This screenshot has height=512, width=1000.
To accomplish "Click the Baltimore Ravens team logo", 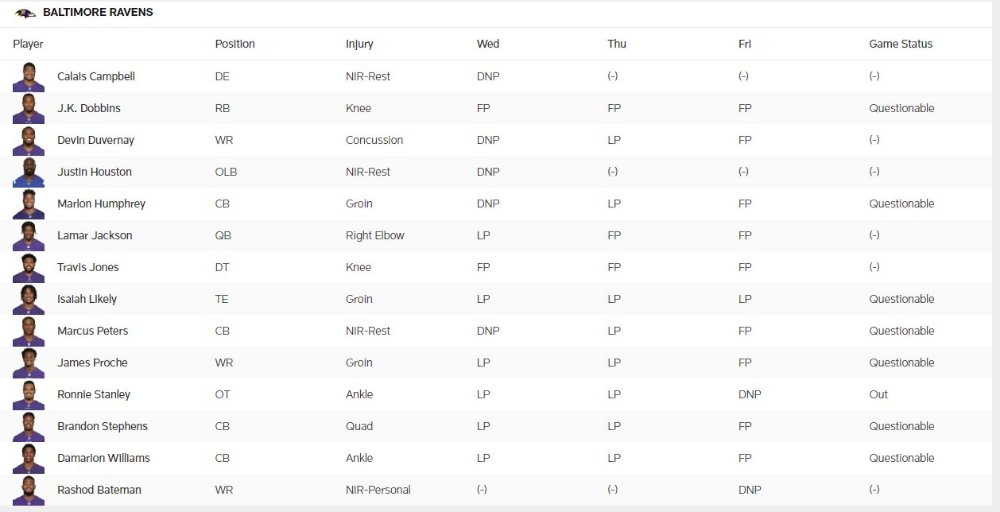I will tap(25, 13).
